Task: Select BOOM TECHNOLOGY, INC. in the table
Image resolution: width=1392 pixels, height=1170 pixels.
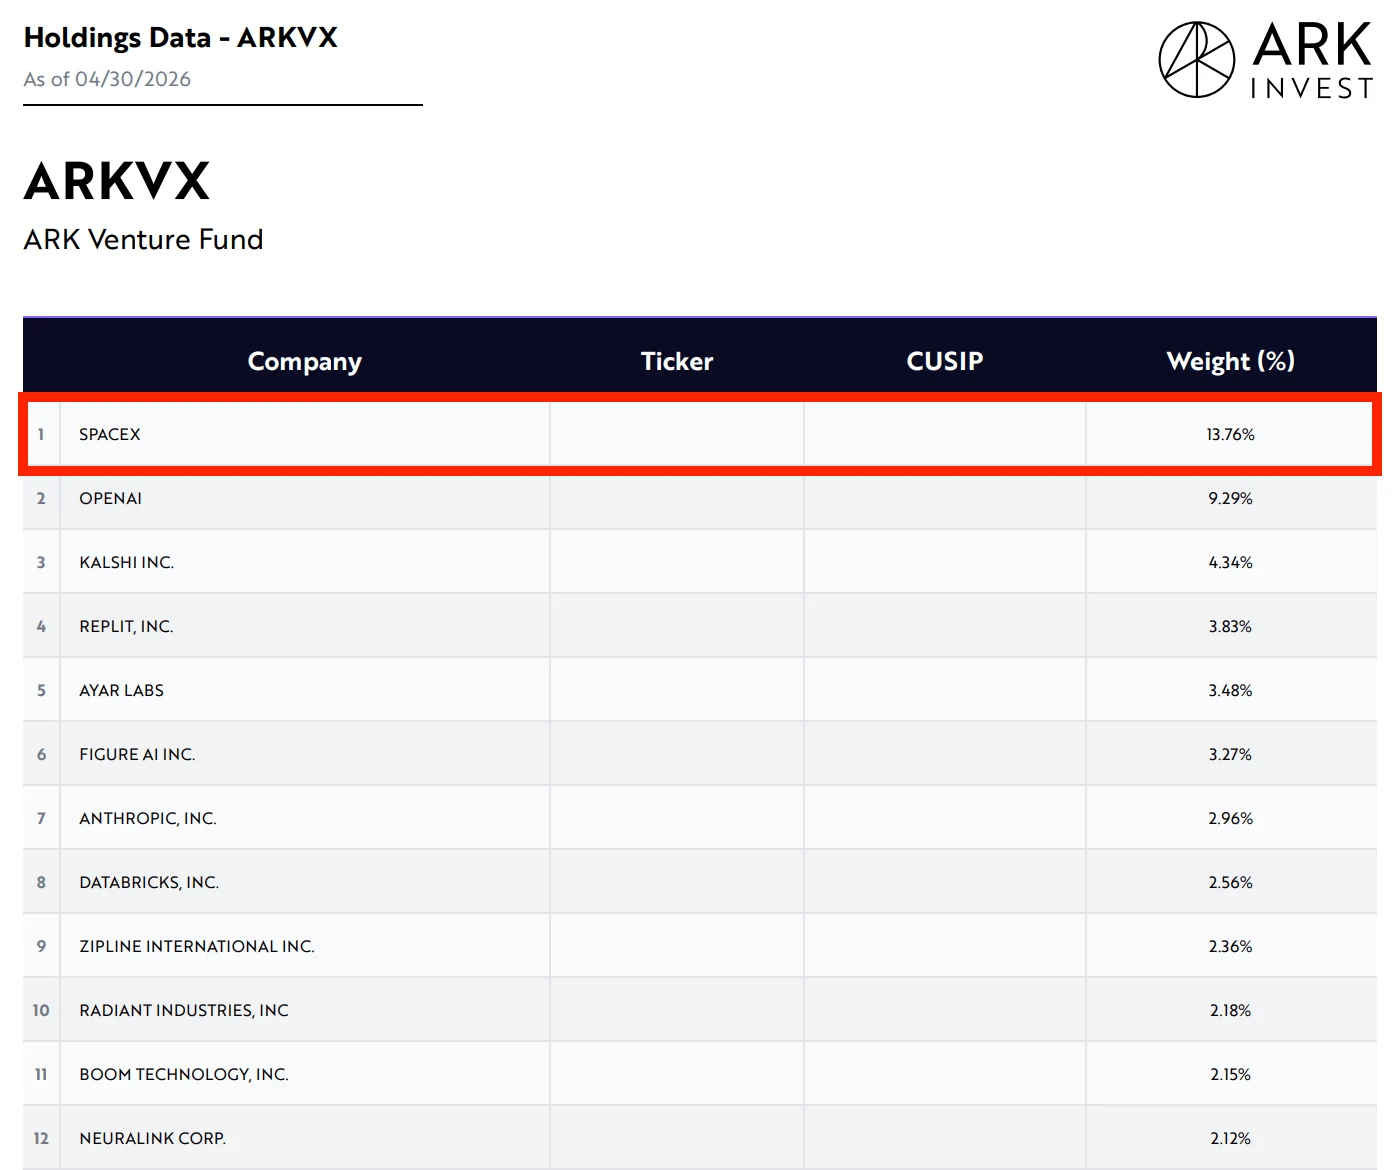Action: [184, 1074]
